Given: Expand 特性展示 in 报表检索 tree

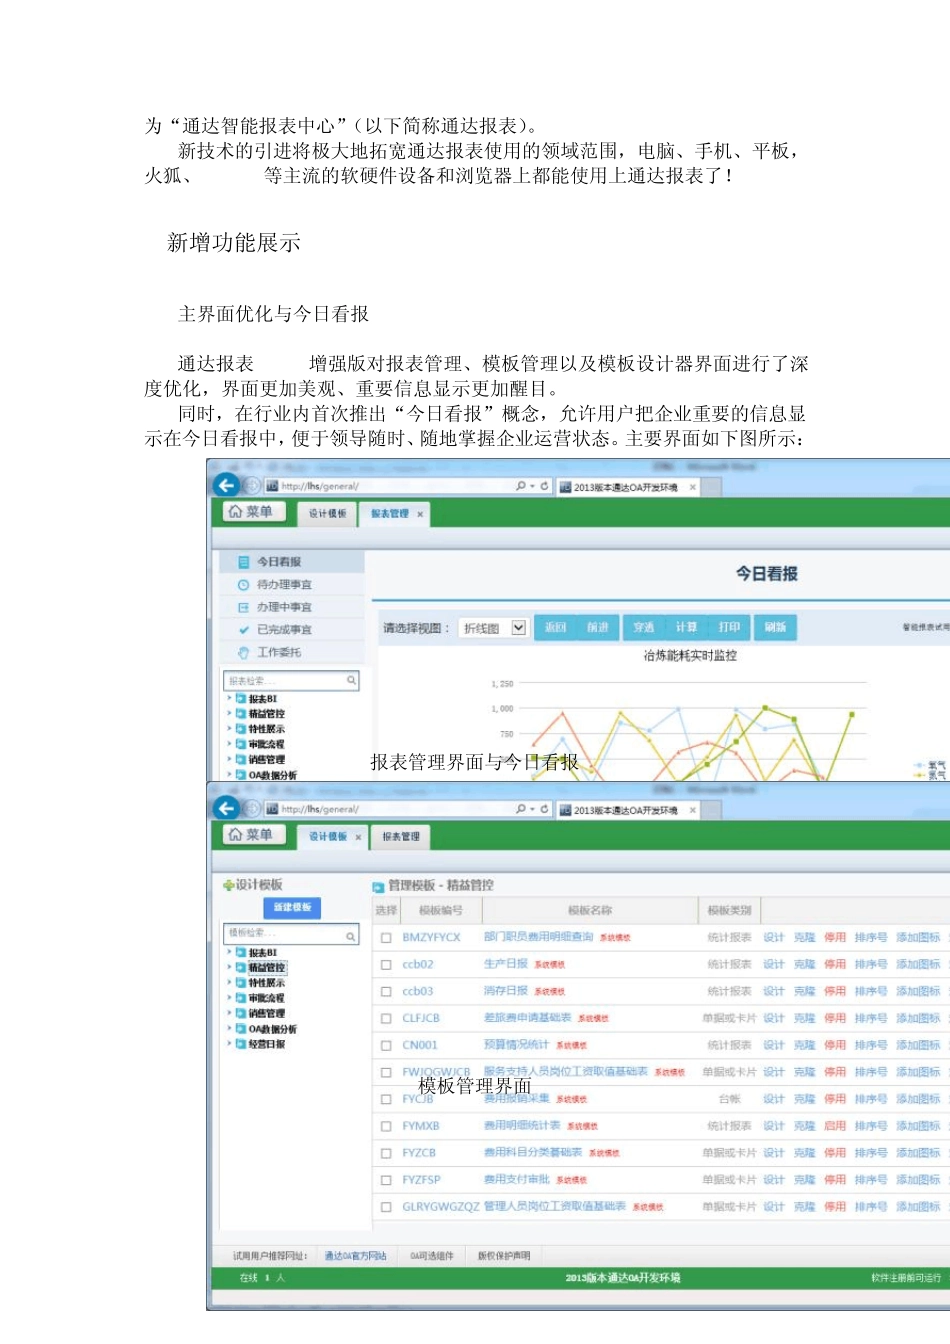Looking at the screenshot, I should point(229,728).
